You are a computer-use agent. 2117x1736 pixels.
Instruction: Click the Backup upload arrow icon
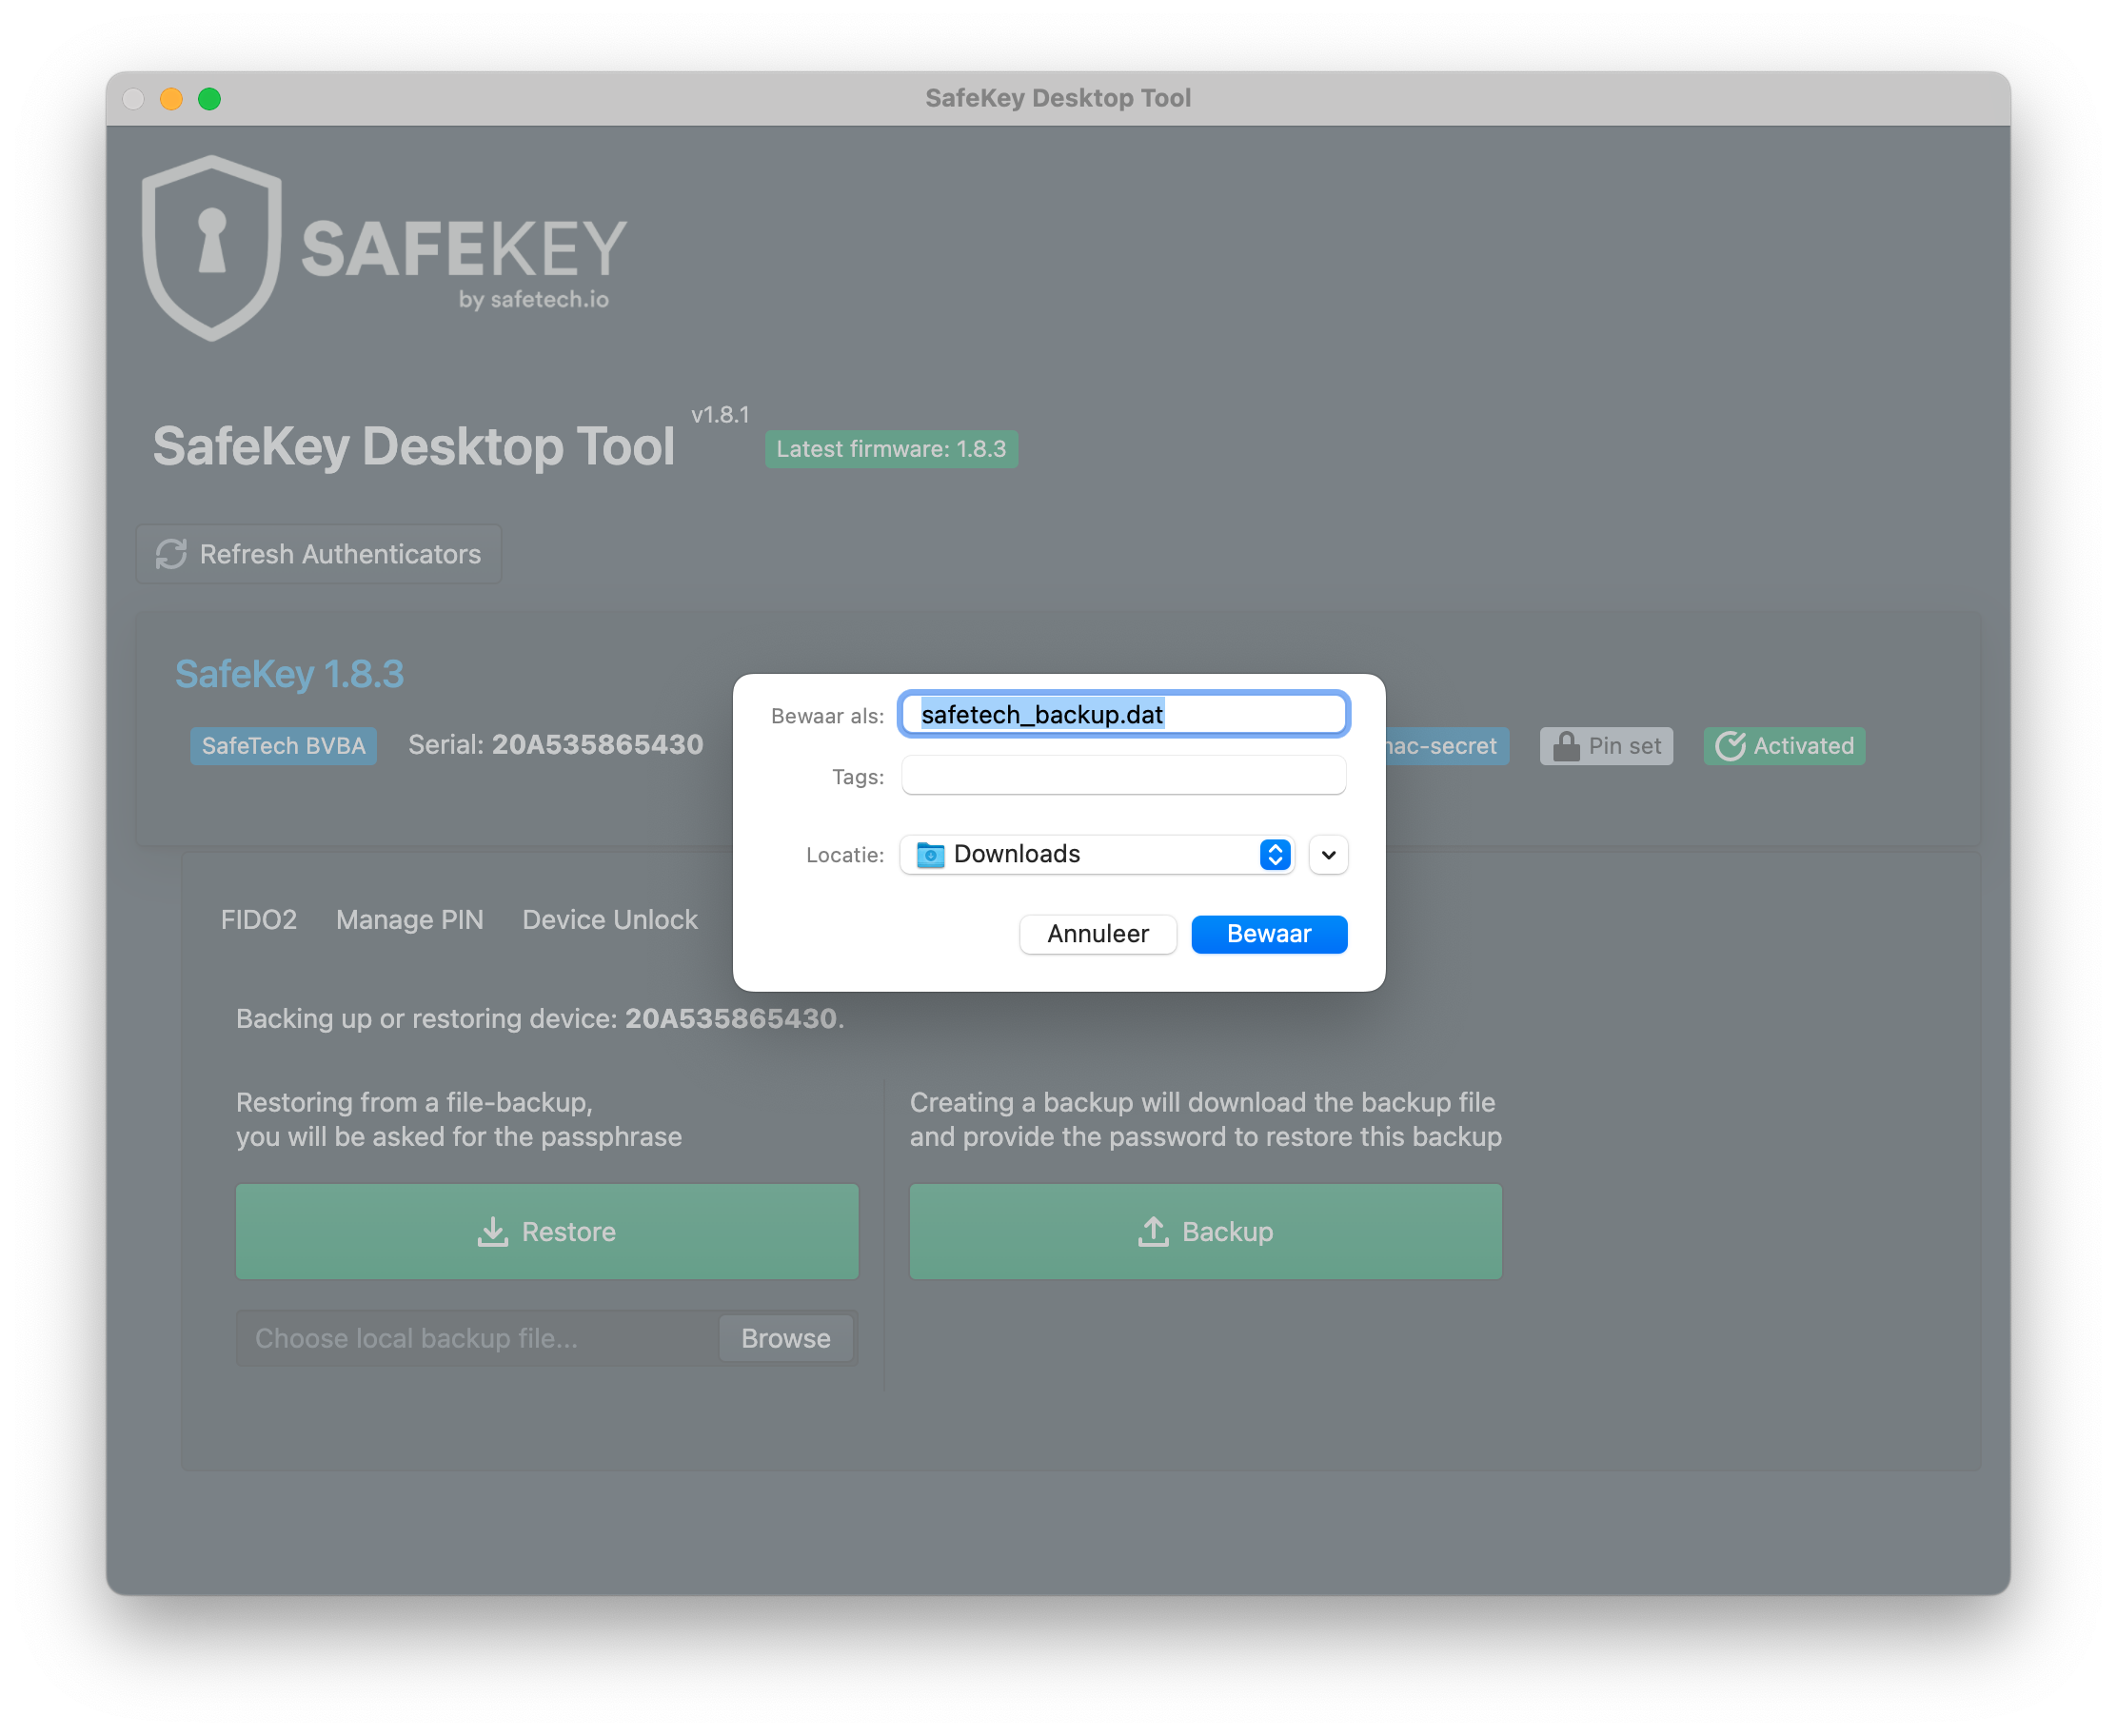(x=1153, y=1231)
